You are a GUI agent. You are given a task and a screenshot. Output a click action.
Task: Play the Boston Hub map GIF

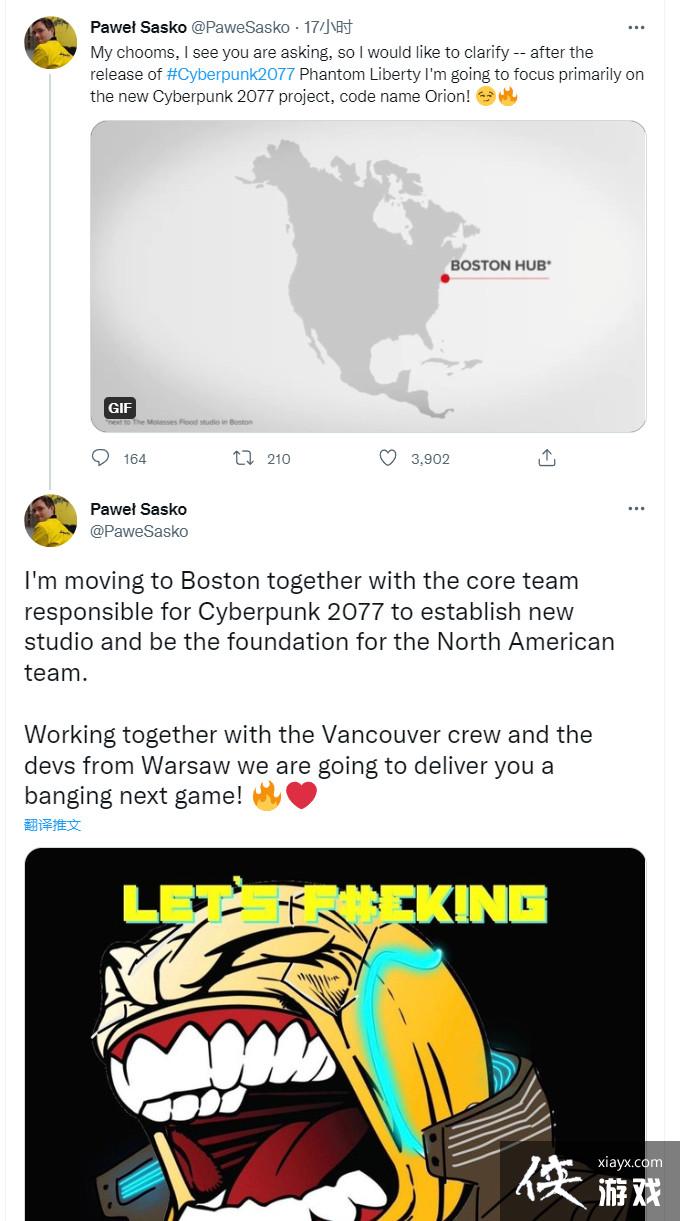pos(368,276)
